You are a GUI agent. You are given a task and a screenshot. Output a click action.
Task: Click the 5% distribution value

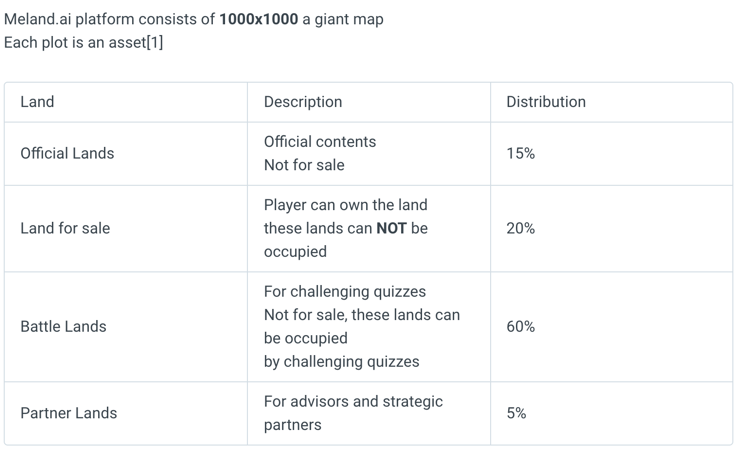pyautogui.click(x=516, y=413)
